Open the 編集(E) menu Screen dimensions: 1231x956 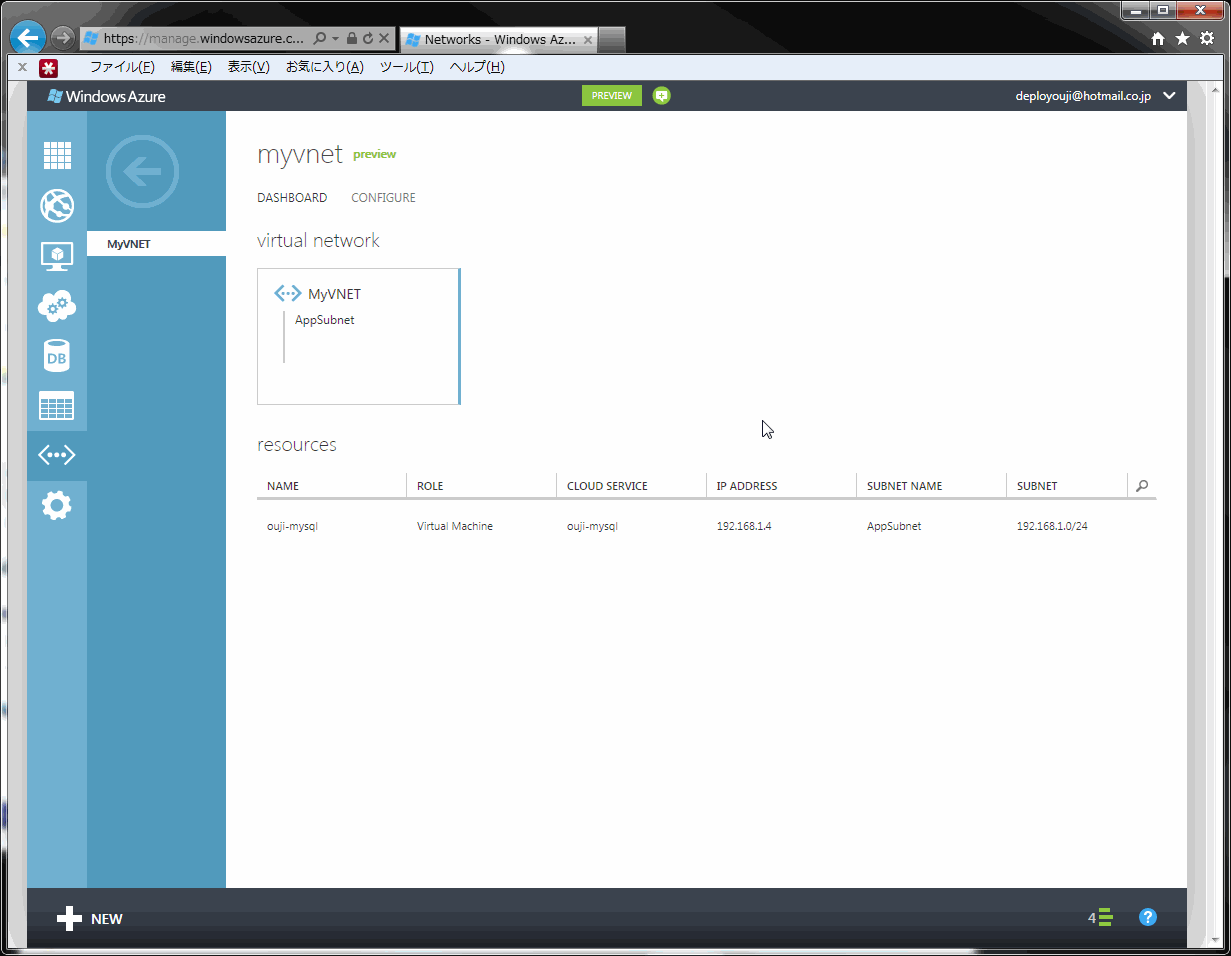pos(191,67)
